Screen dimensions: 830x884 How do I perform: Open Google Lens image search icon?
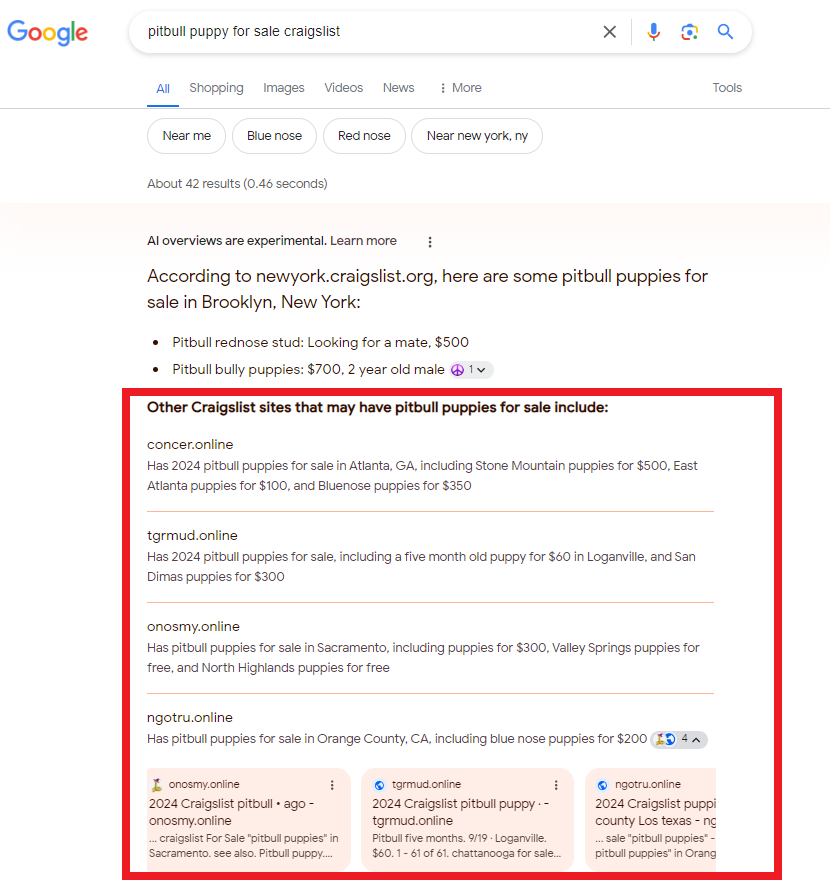(689, 32)
